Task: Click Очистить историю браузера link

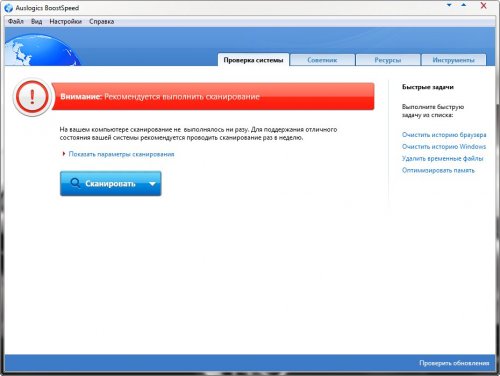Action: (x=444, y=135)
